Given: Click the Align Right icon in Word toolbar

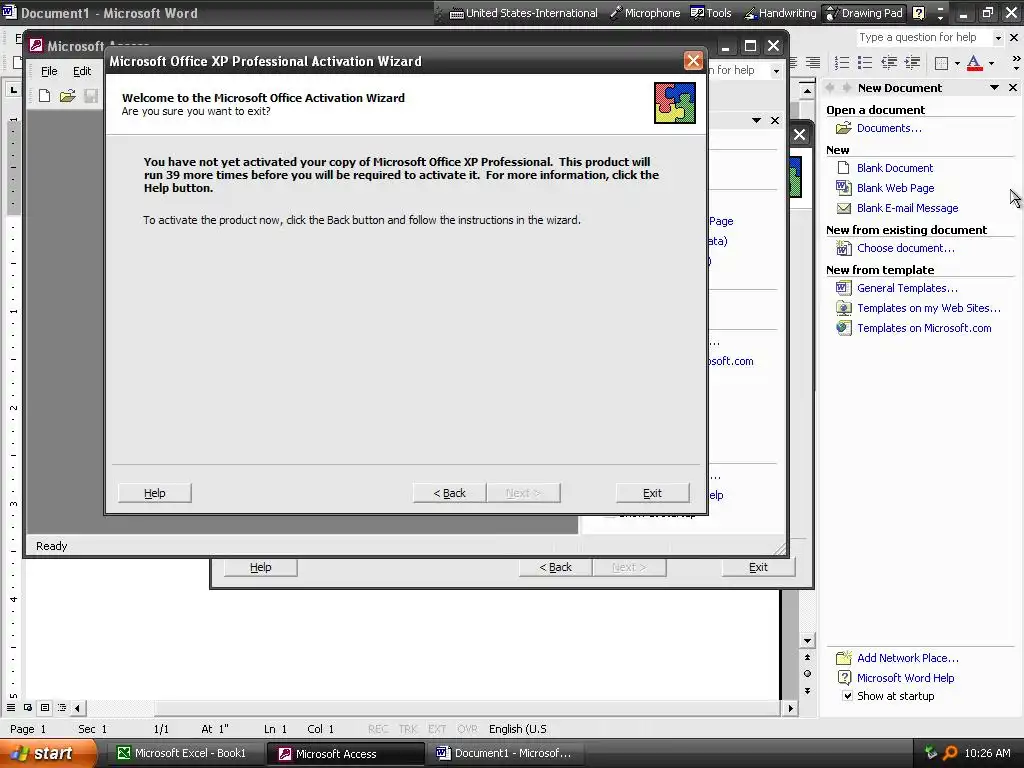Looking at the screenshot, I should tap(813, 63).
